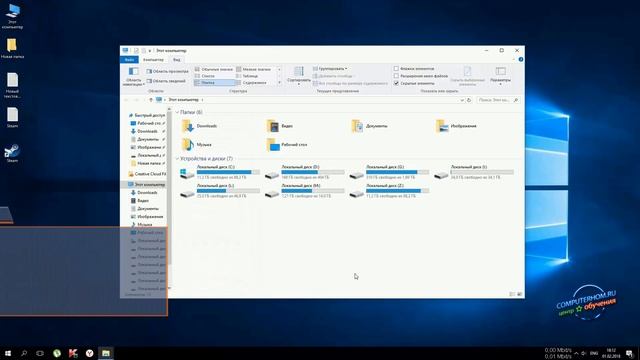Image resolution: width=640 pixels, height=360 pixels.
Task: Select Локальный диск (L:) drive
Action: click(x=220, y=191)
